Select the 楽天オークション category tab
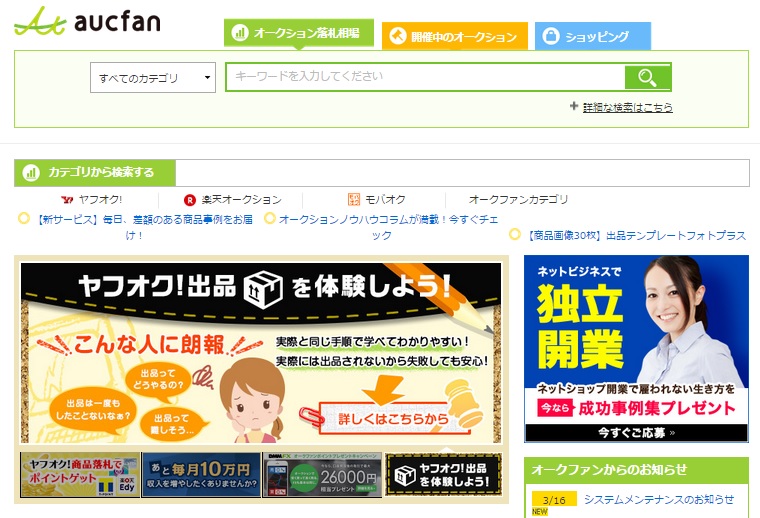 pyautogui.click(x=233, y=199)
